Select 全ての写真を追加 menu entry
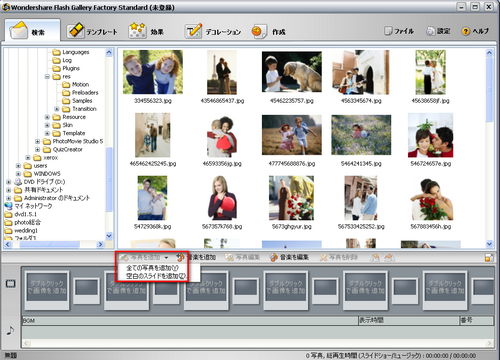Viewport: 500px width, 360px height. coord(152,268)
